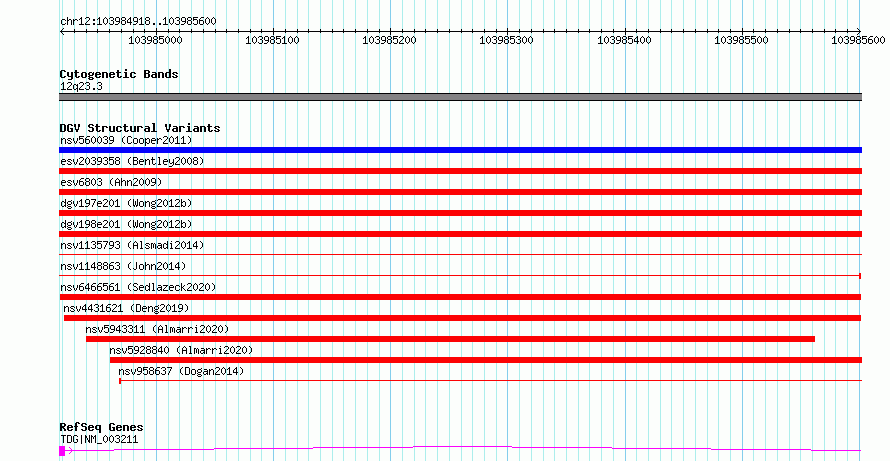890x461 pixels.
Task: Open the nsv1135793 (Alsmadi2014) label
Action: pyautogui.click(x=132, y=245)
